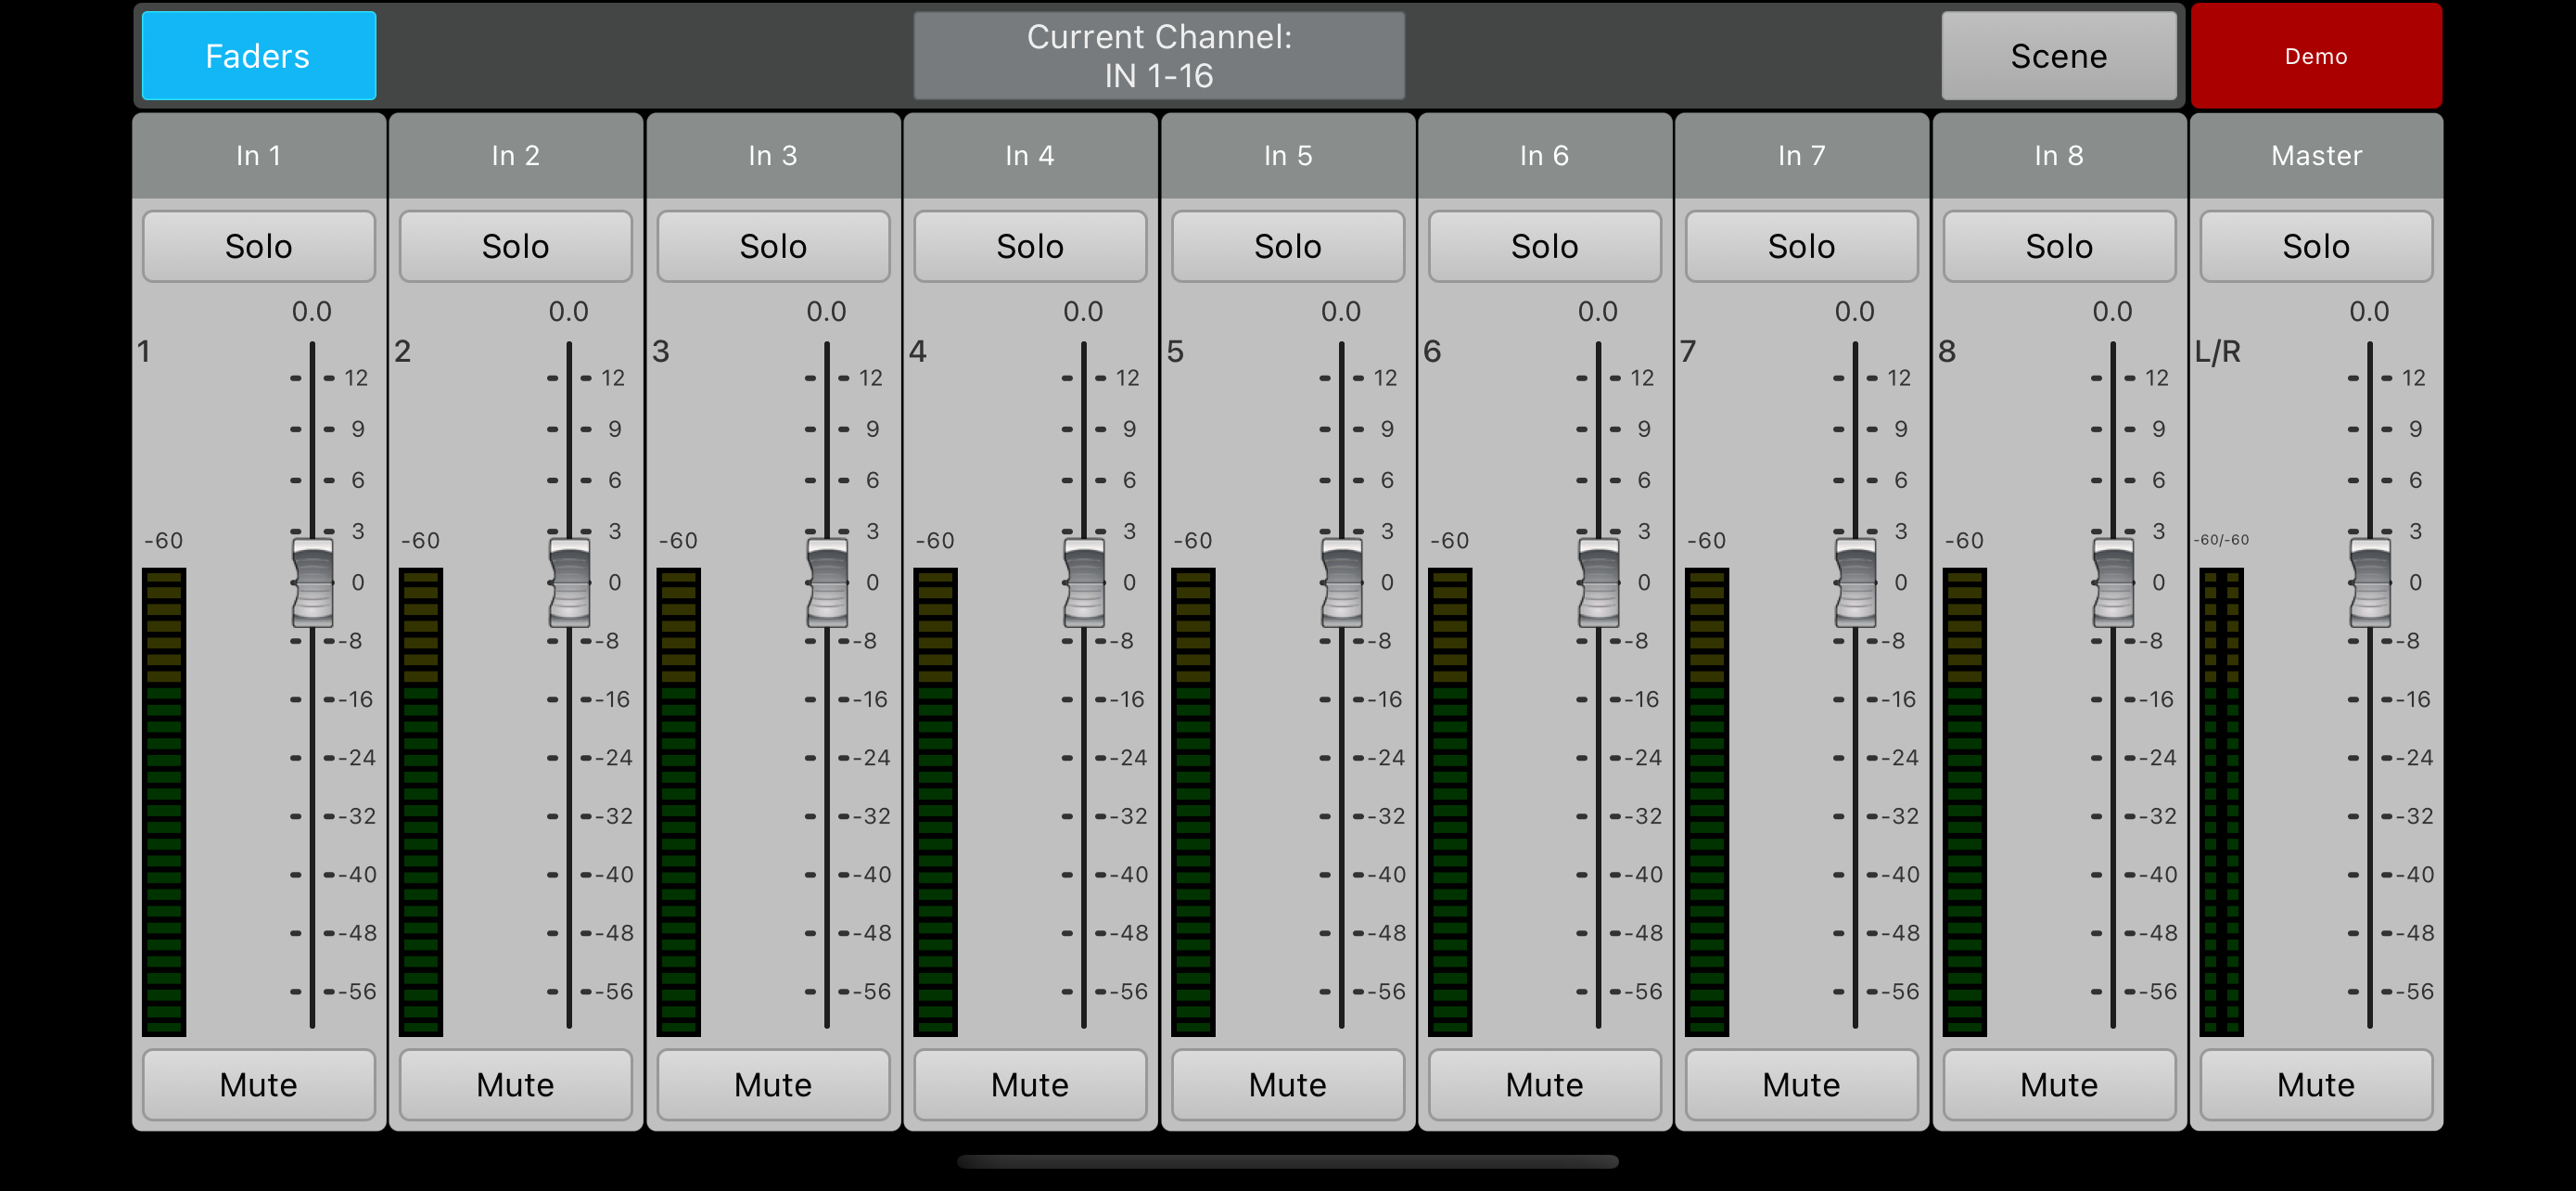This screenshot has width=2576, height=1191.
Task: Click the In 4 fader knob
Action: point(1084,583)
